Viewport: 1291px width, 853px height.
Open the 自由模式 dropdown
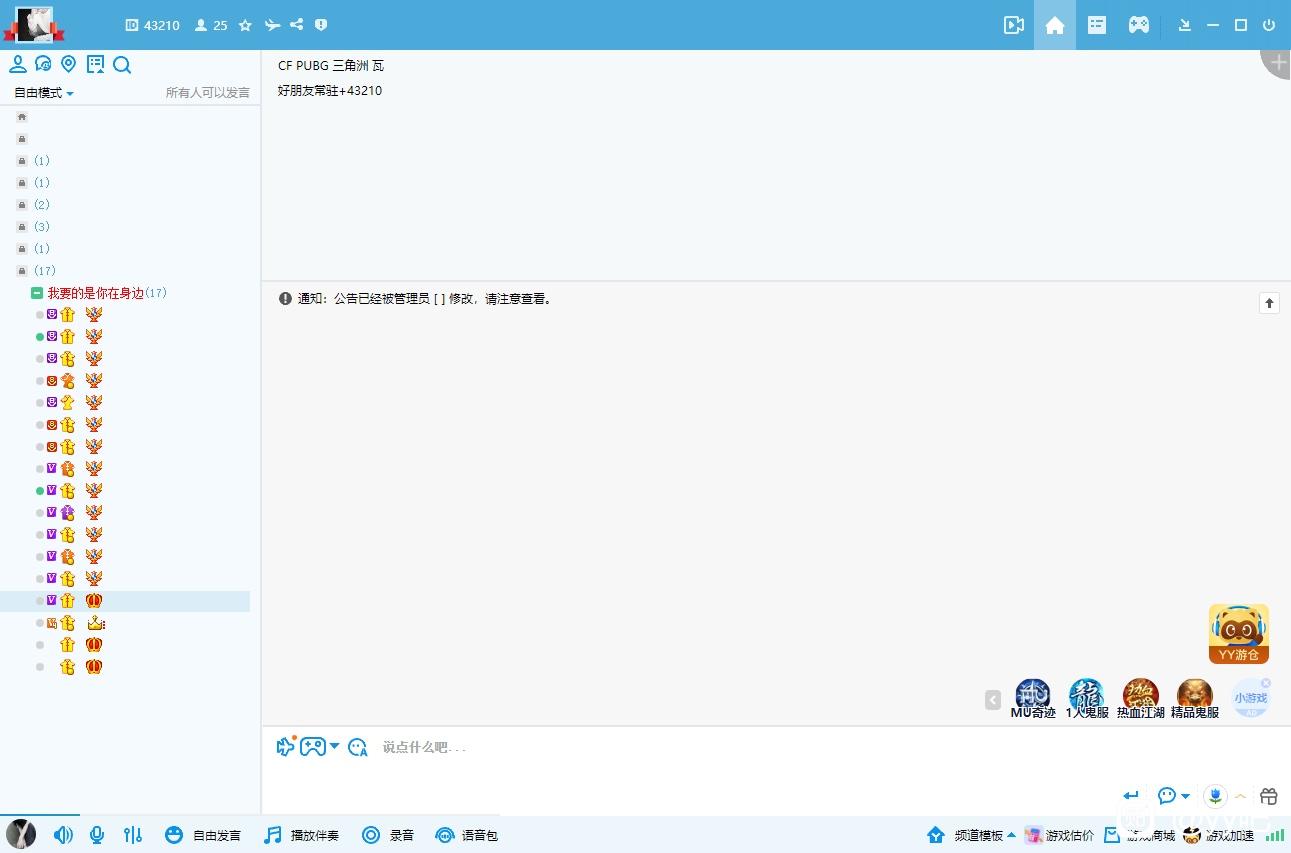click(44, 93)
